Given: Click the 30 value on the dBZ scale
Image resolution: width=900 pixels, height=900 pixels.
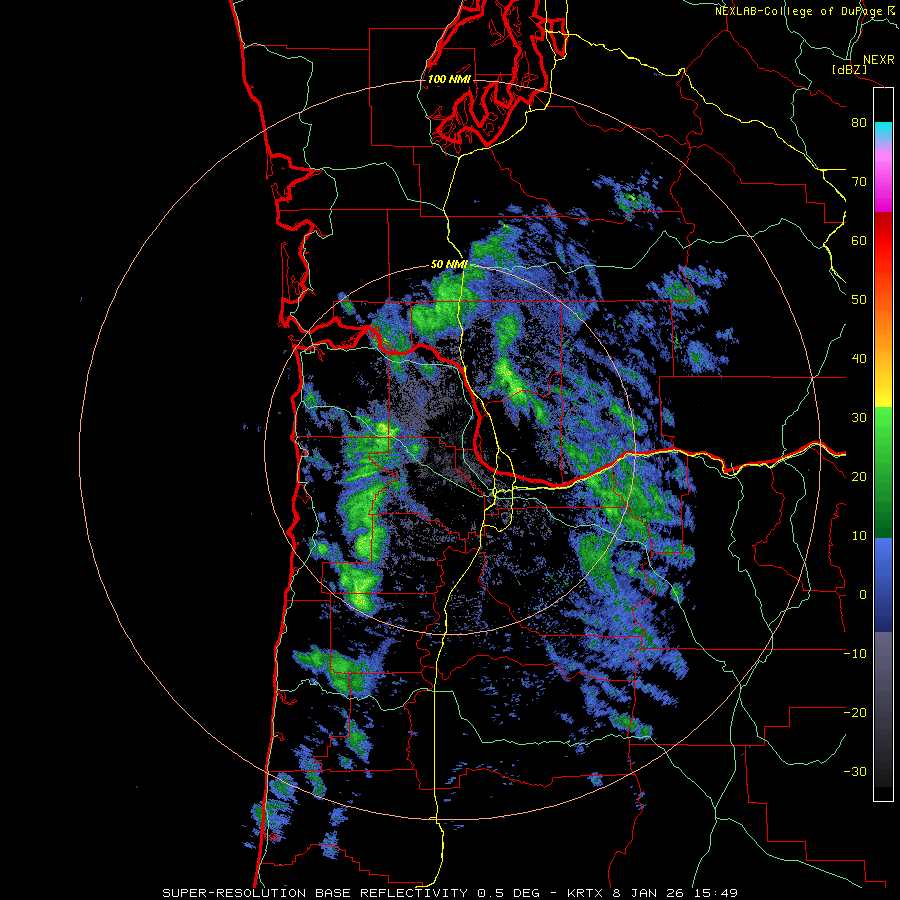Looking at the screenshot, I should (859, 417).
